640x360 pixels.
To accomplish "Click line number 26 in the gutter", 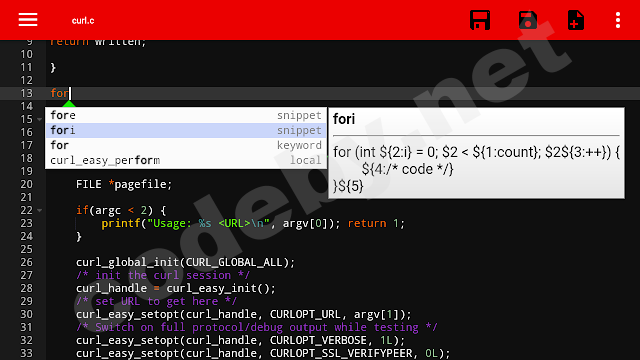I will [x=27, y=262].
